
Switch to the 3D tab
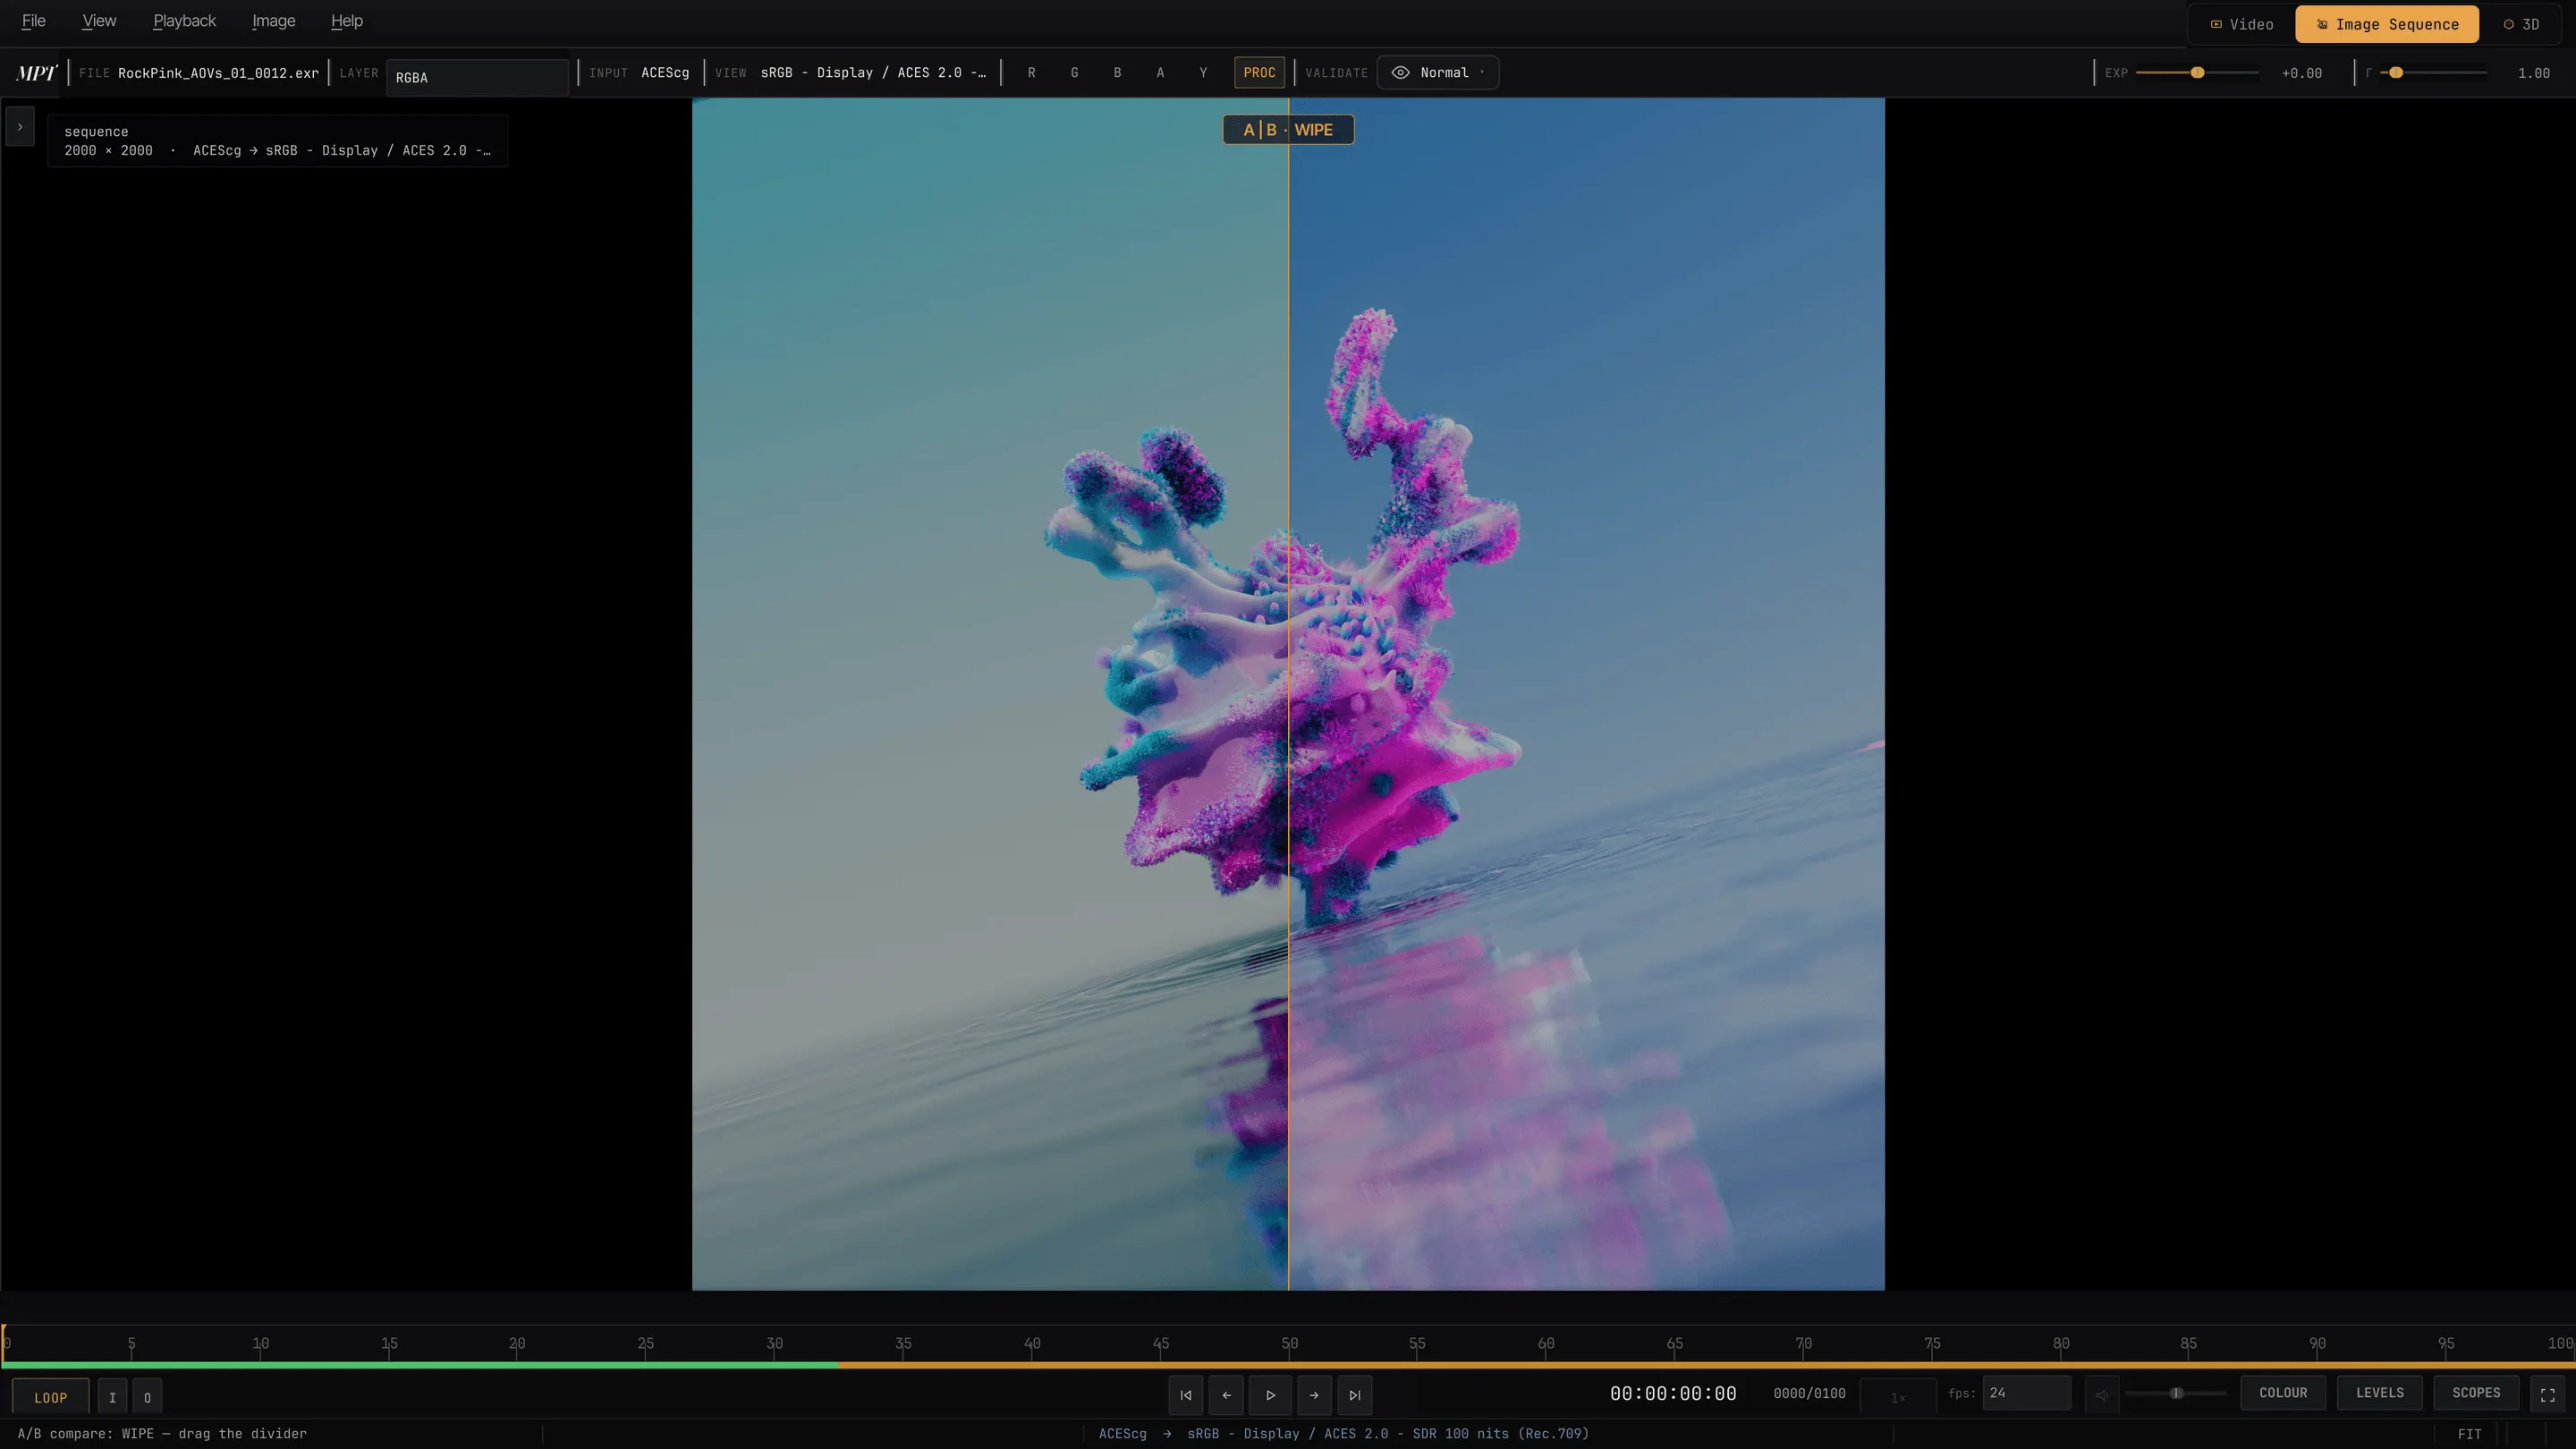2521,24
